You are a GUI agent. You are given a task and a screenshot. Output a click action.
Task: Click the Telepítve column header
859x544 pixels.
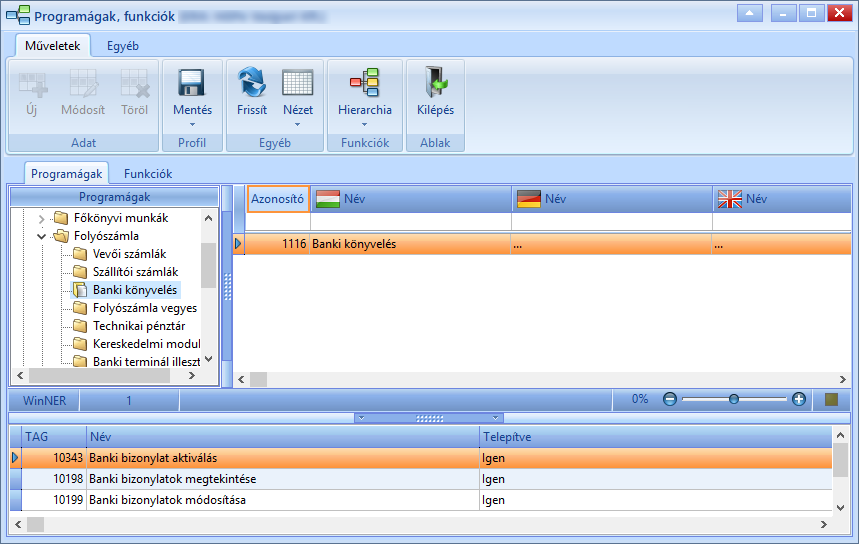click(656, 437)
